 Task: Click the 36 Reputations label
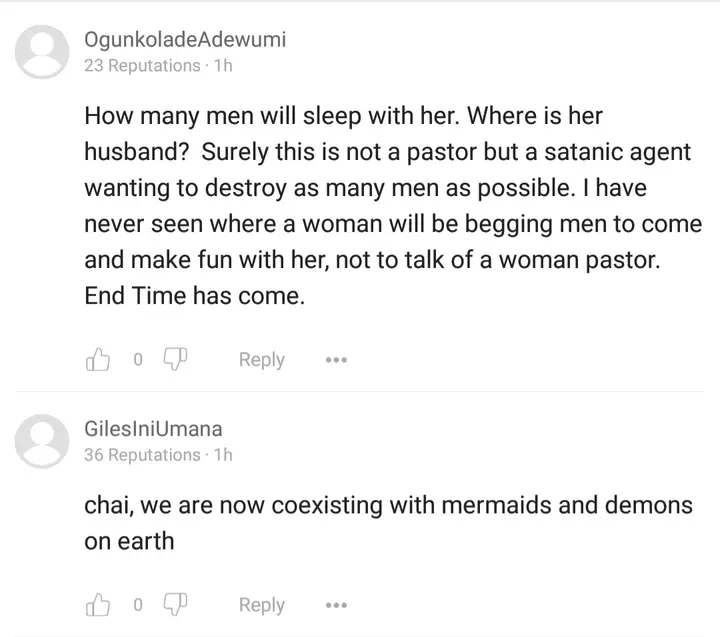(x=142, y=455)
